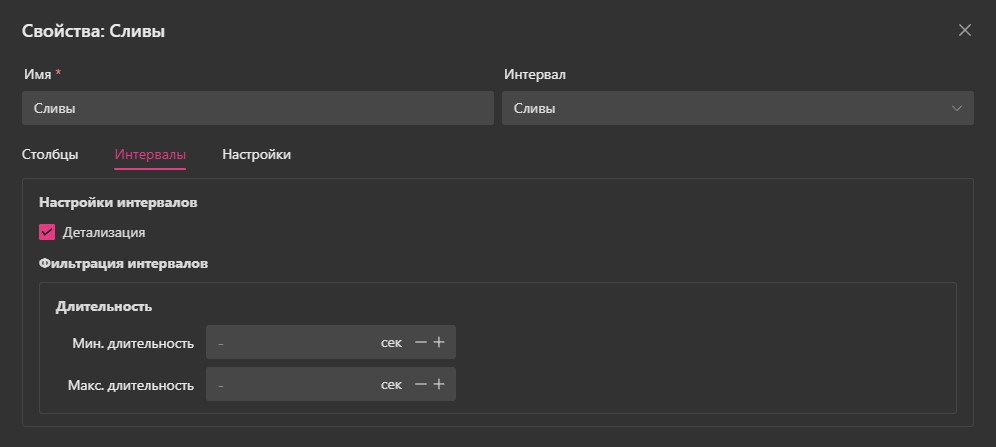Click the Детализация label text
Viewport: 996px width, 447px height.
[104, 232]
